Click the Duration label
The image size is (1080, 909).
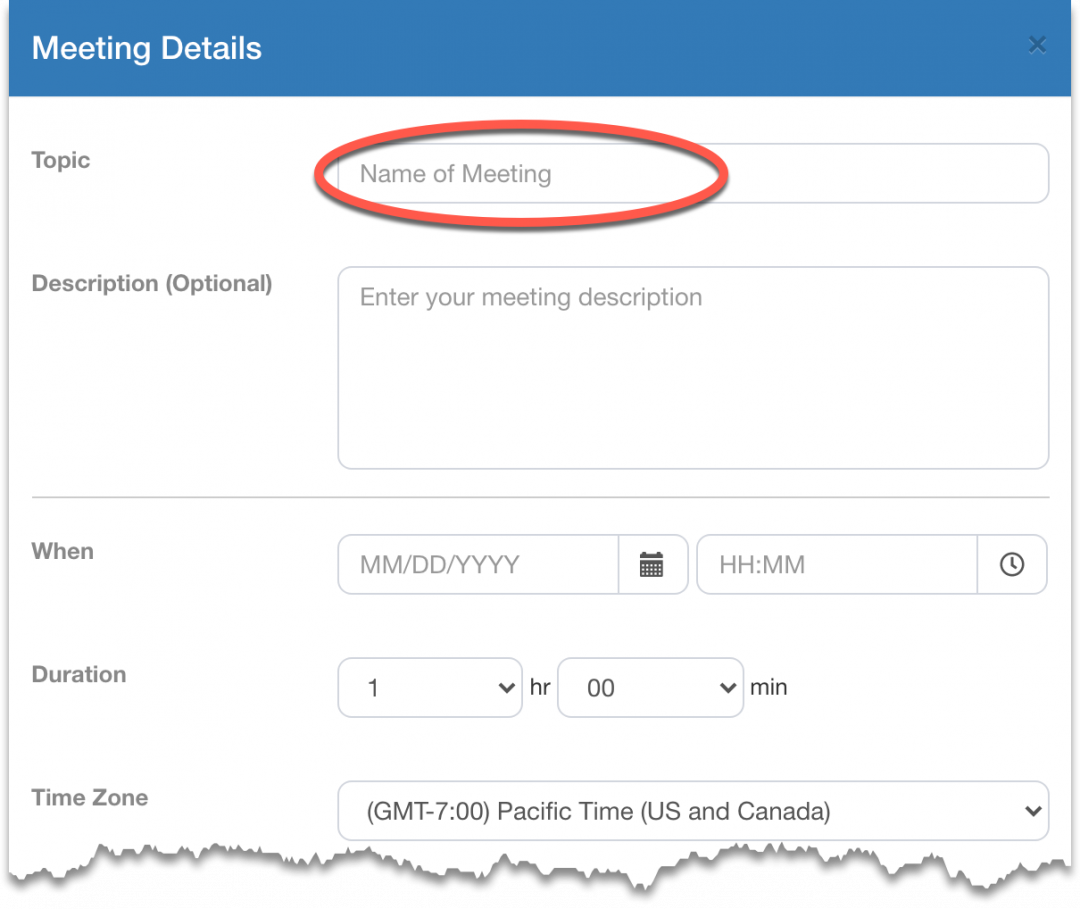coord(79,675)
